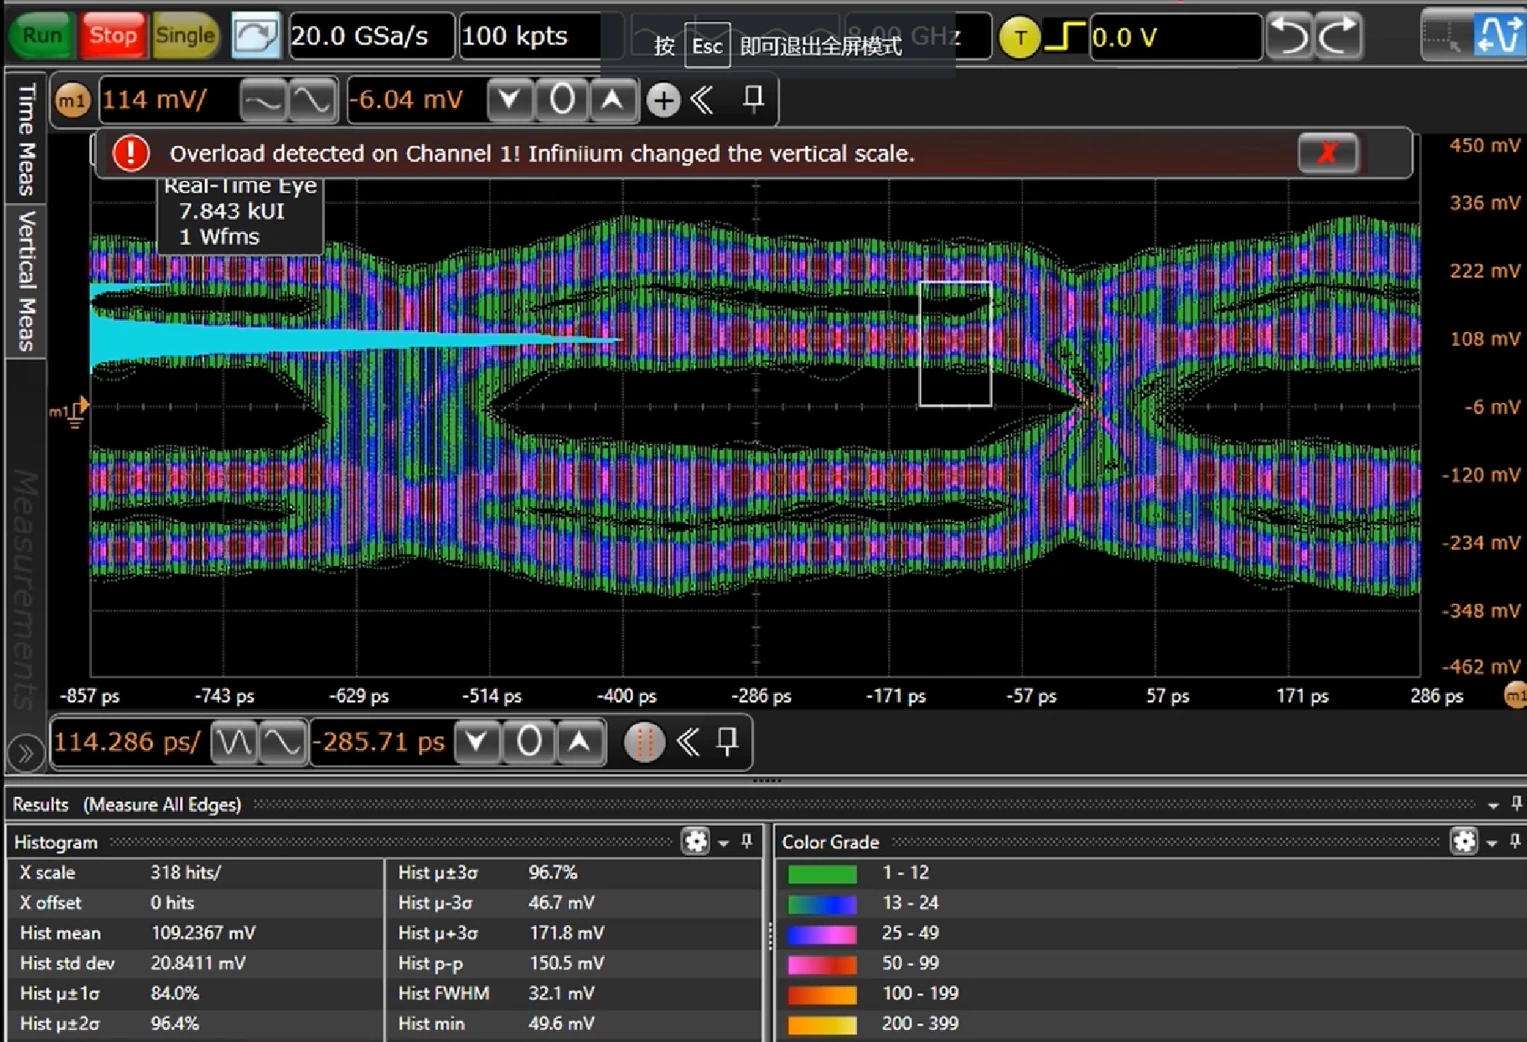
Task: Open Color Grade settings gear
Action: (x=1463, y=842)
